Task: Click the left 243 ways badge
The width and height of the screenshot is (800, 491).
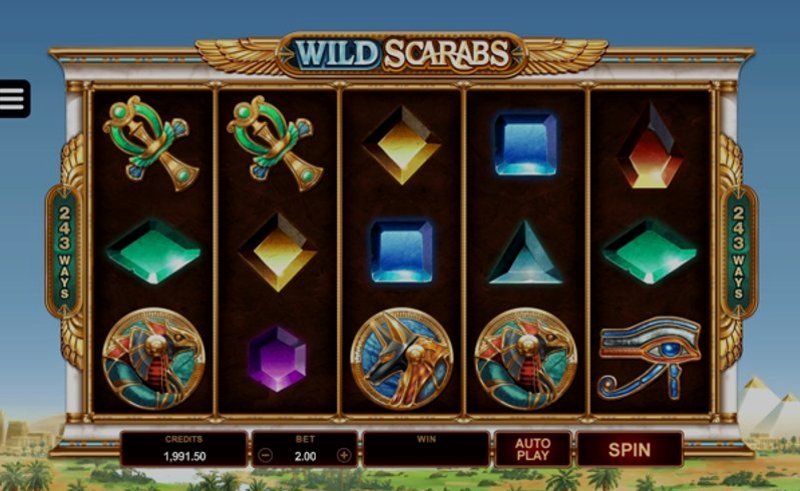Action: (x=64, y=252)
